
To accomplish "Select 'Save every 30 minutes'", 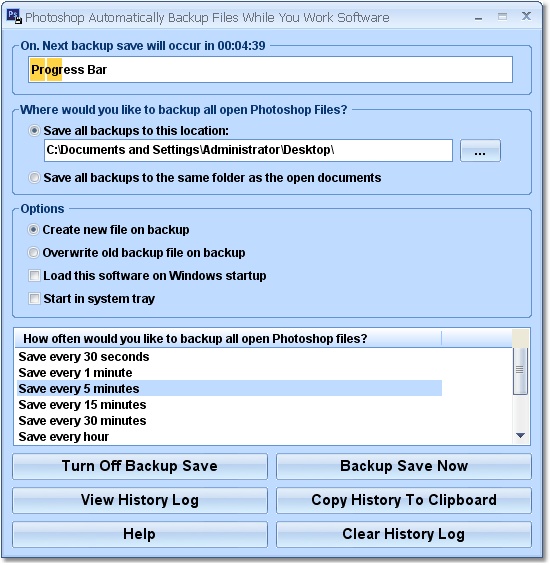I will pyautogui.click(x=229, y=421).
